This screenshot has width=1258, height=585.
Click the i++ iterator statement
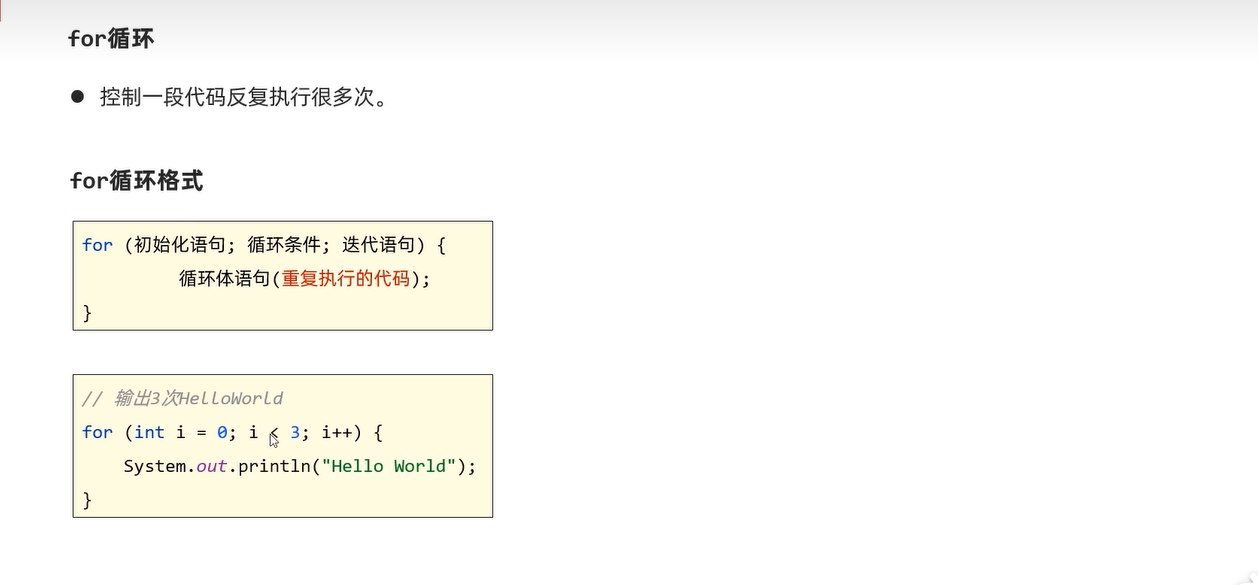[x=337, y=432]
